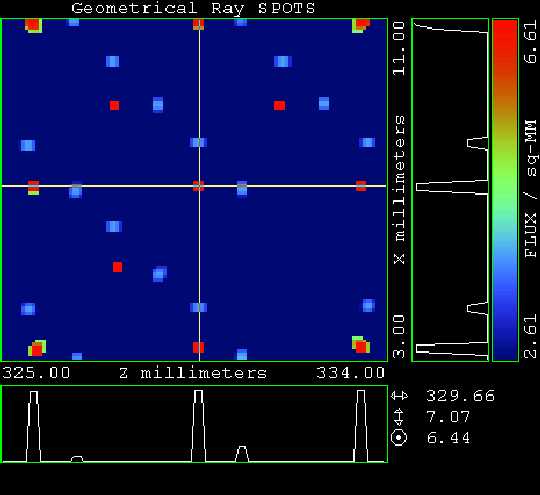
Task: Click the 329.66 horizontal cursor readout
Action: coord(460,396)
